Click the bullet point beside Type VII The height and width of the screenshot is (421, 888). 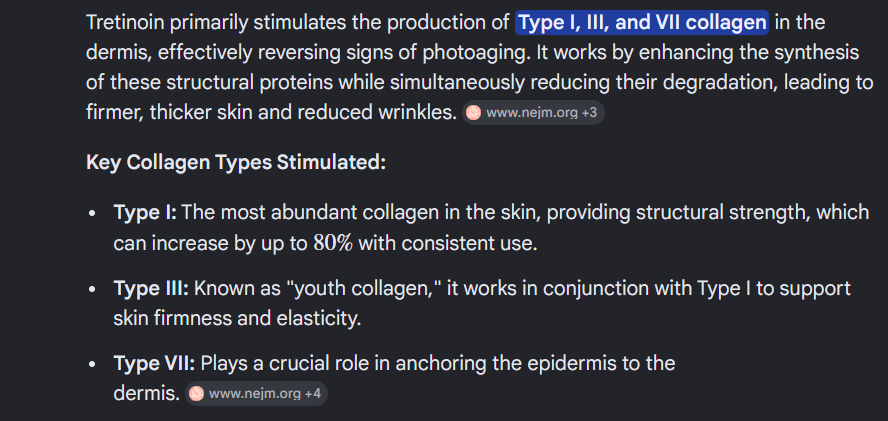coord(92,365)
